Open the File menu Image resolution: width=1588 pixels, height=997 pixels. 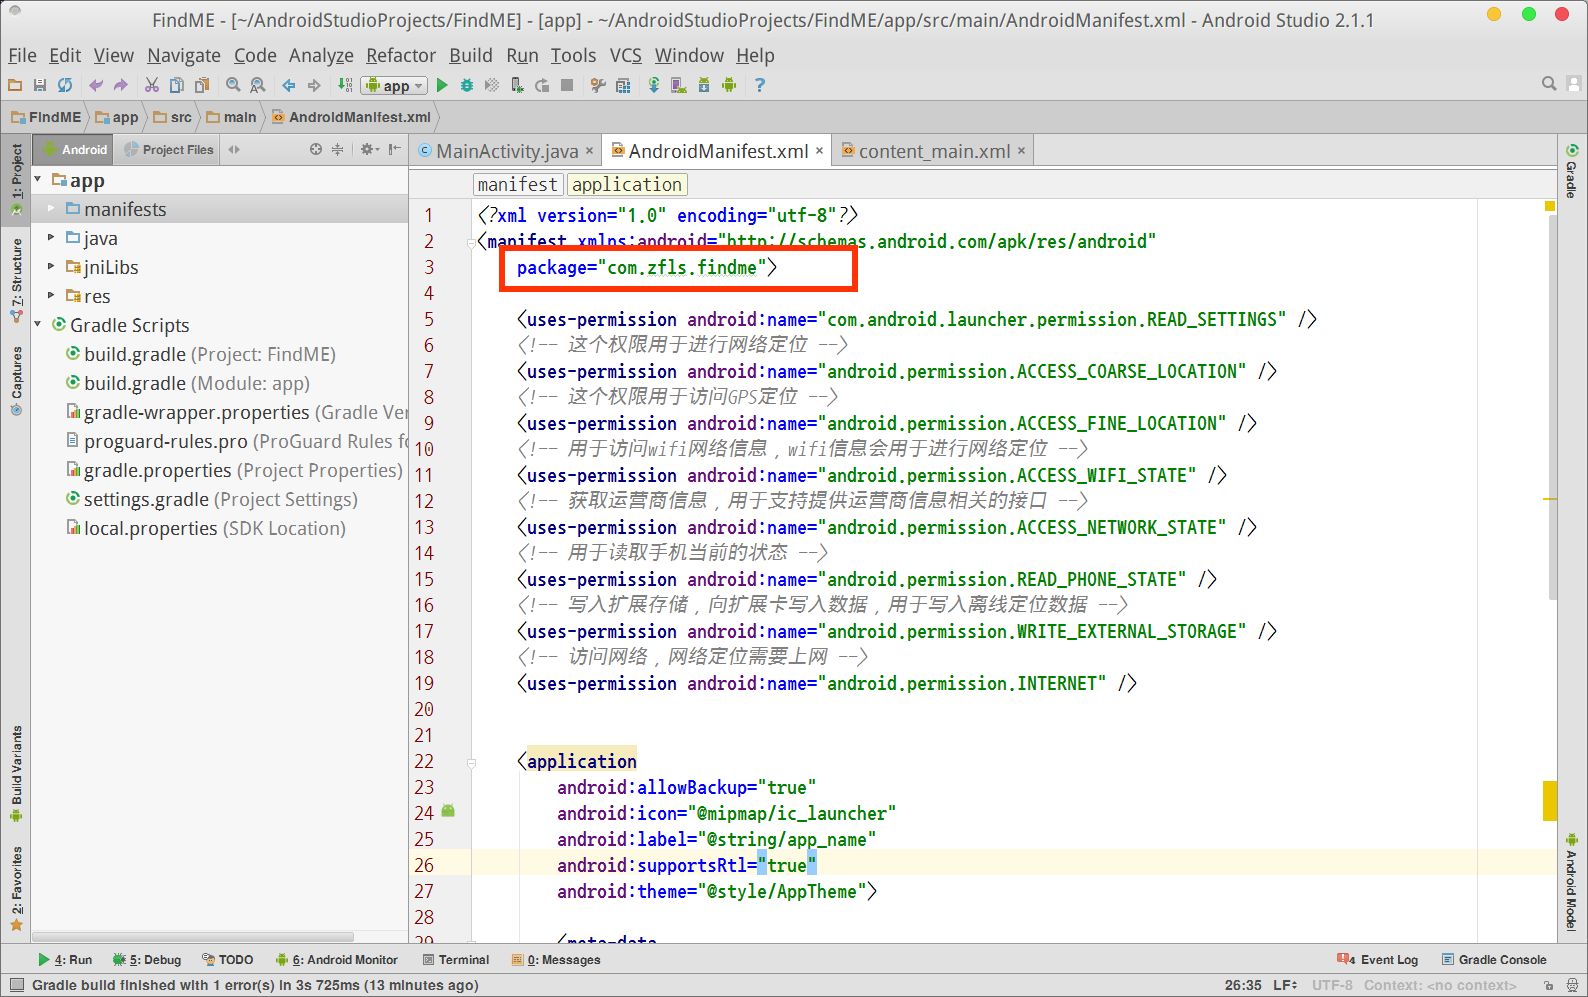point(22,56)
